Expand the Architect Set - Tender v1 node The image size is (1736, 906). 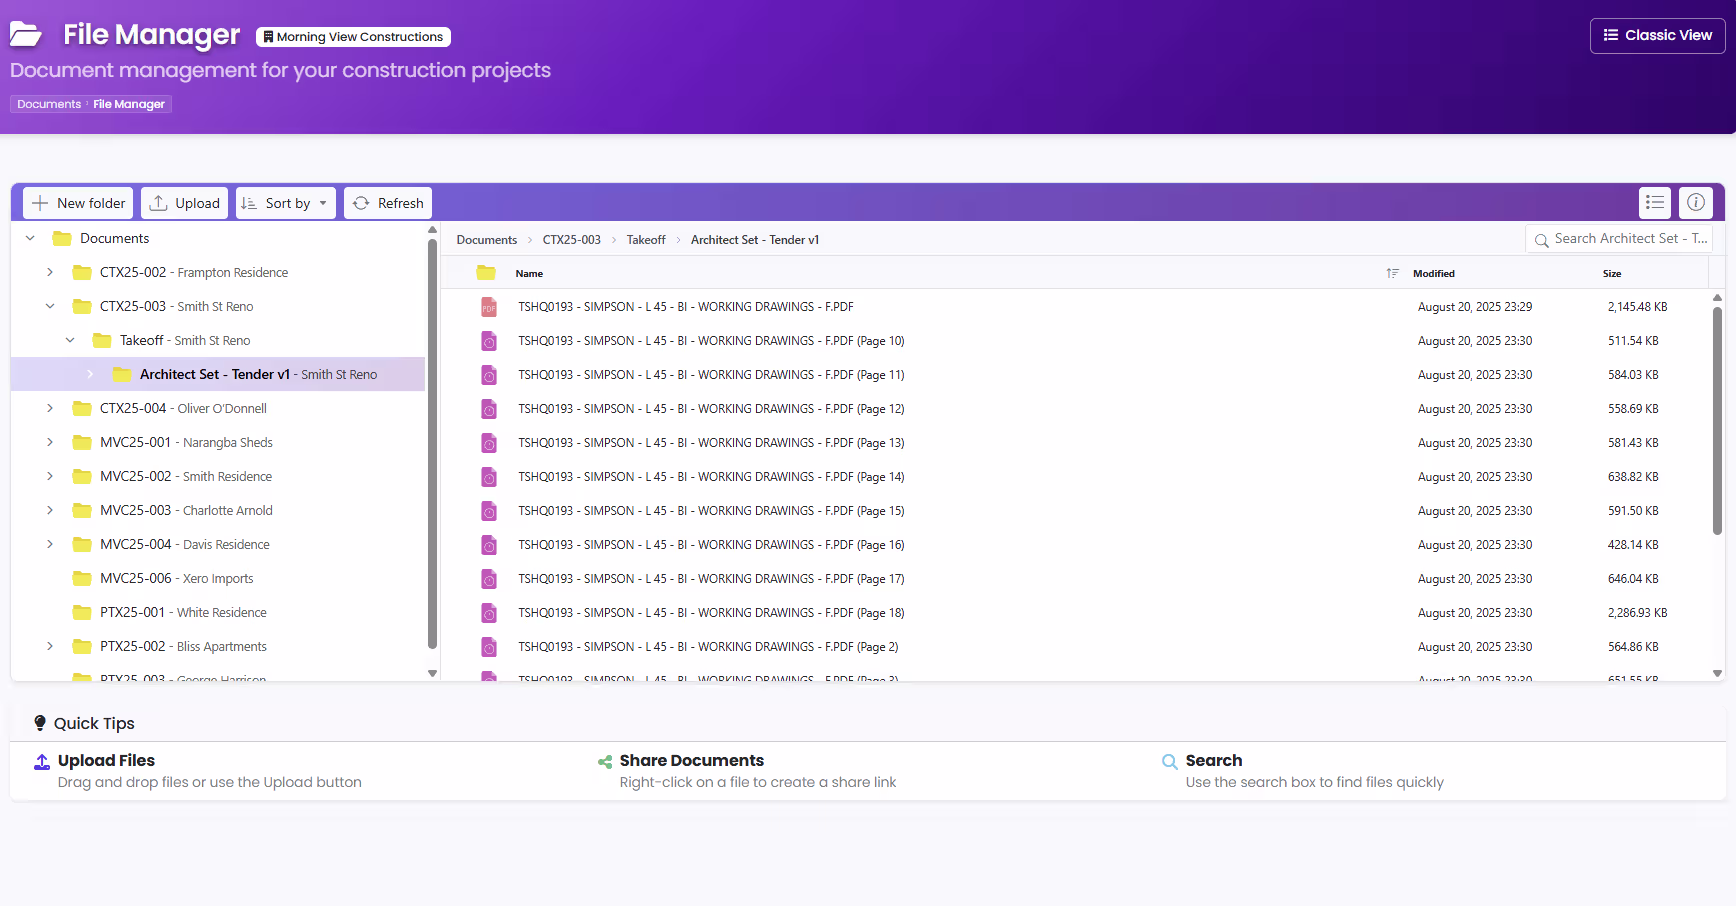(90, 374)
